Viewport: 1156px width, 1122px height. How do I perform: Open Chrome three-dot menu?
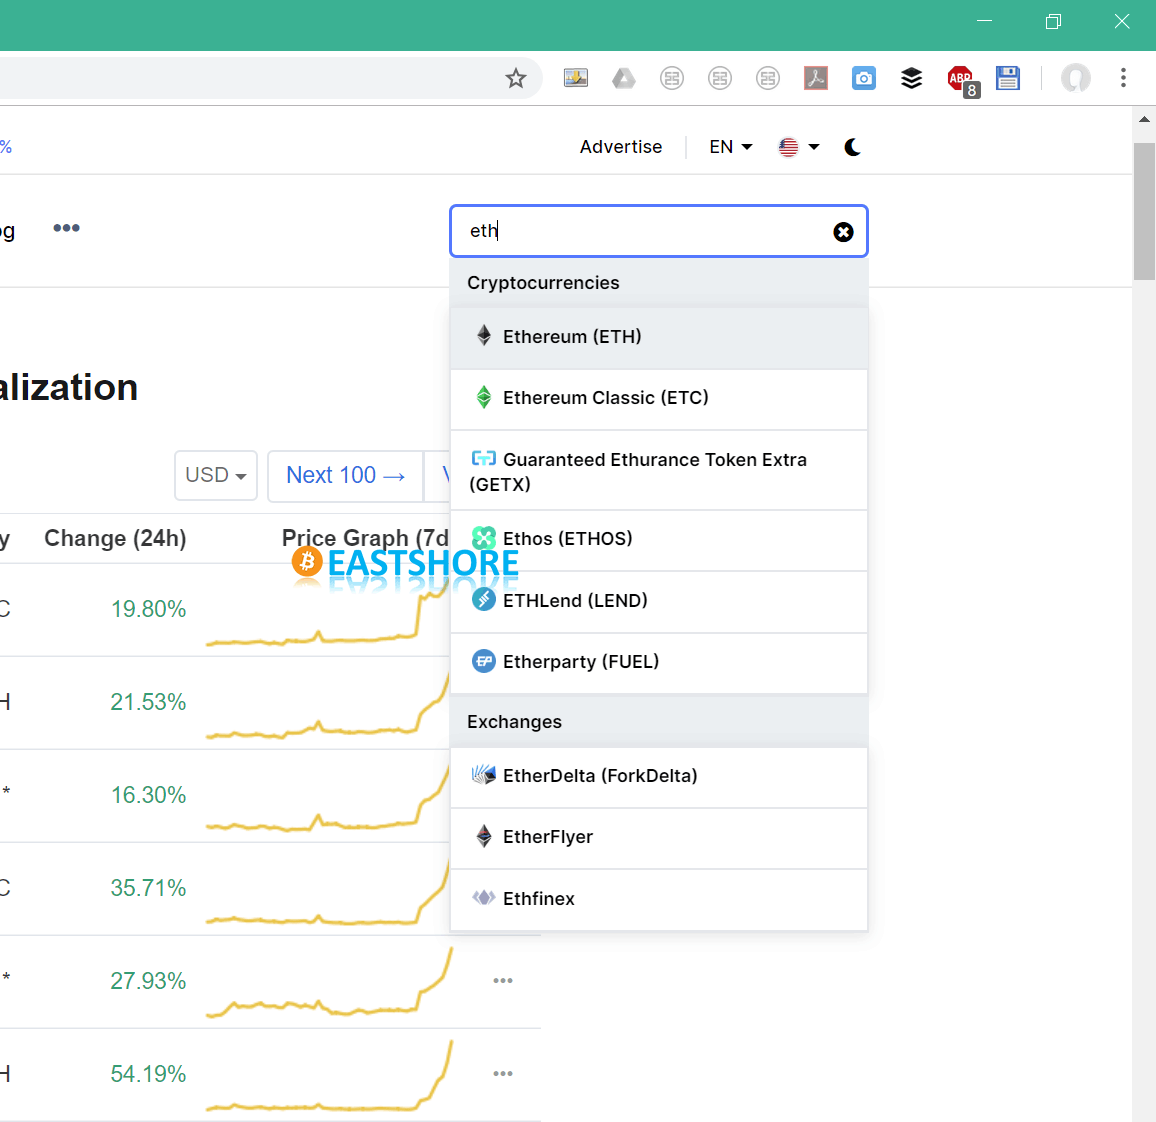point(1123,78)
